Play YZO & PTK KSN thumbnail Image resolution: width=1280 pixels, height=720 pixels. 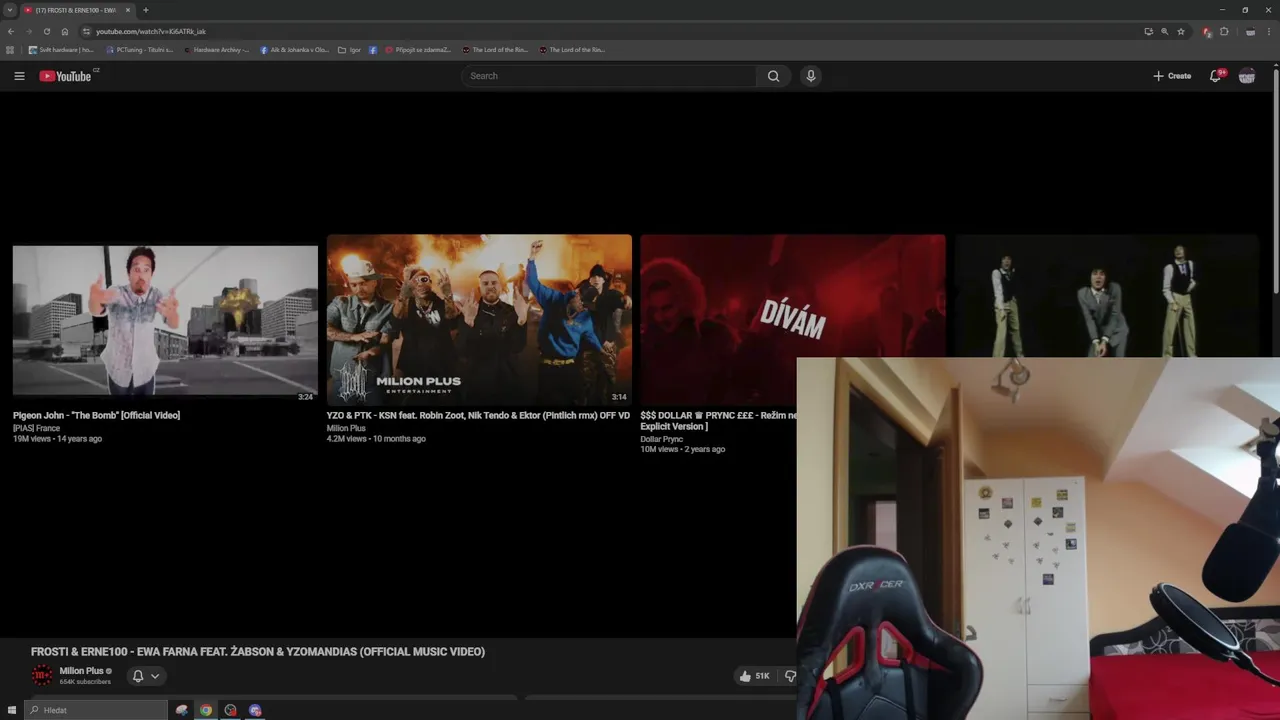tap(479, 320)
